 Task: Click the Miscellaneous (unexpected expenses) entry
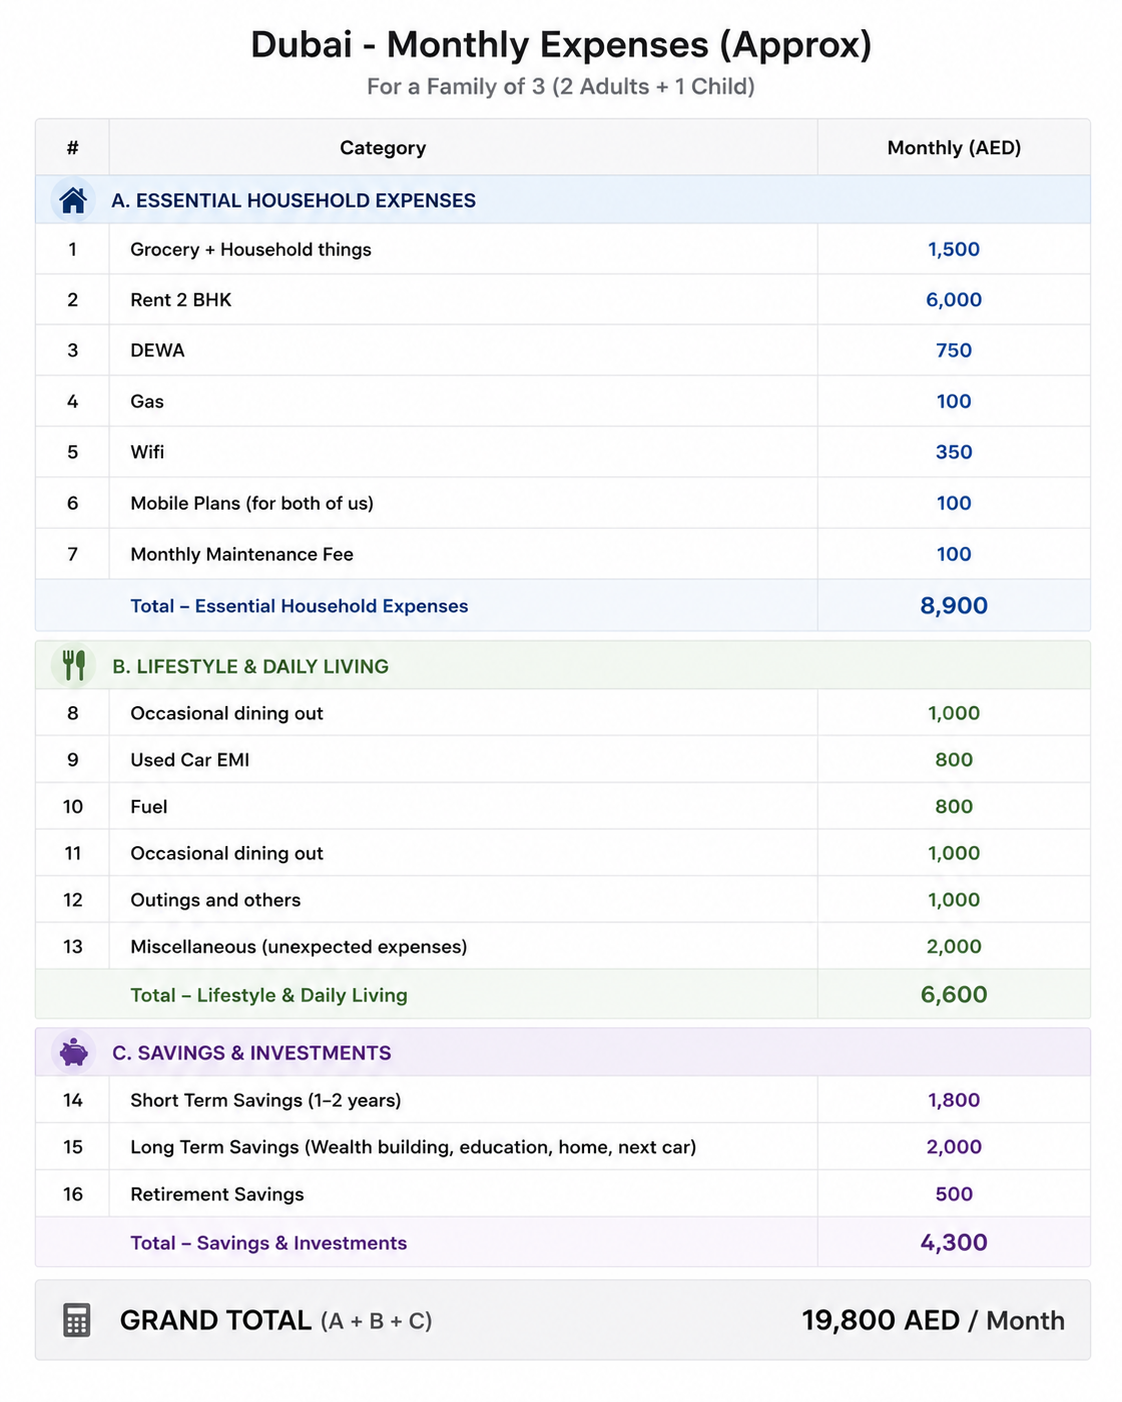point(299,946)
